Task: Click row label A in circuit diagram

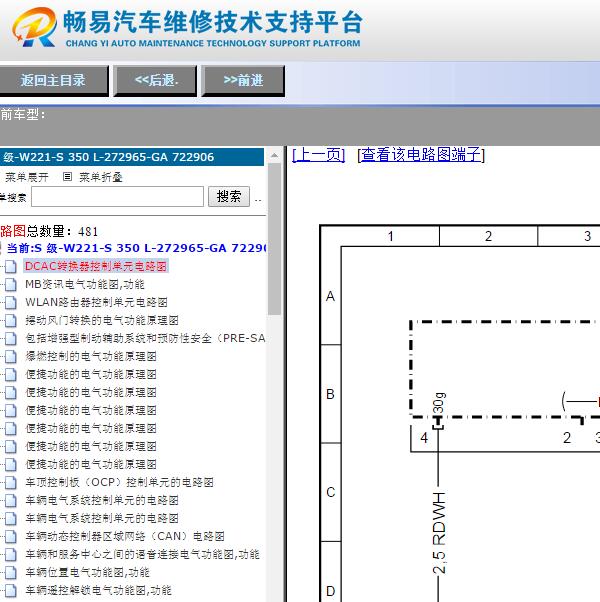Action: pos(331,296)
